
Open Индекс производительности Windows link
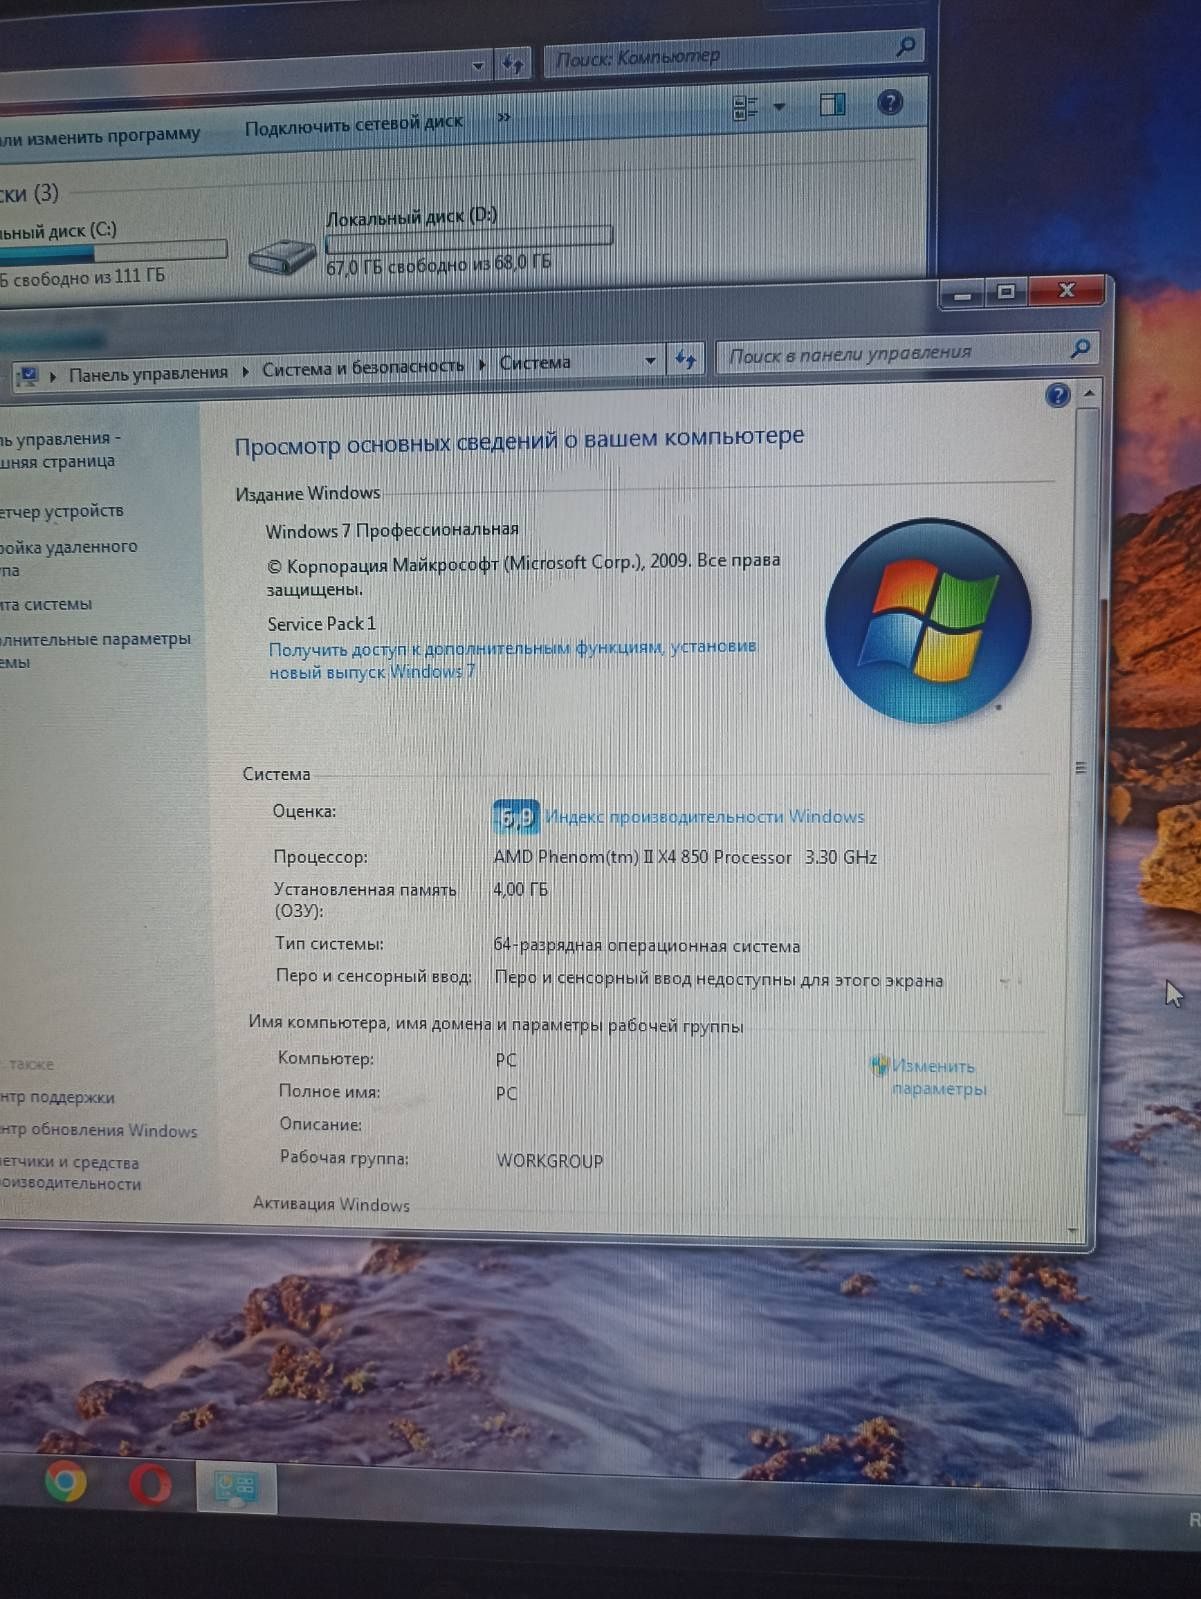point(705,817)
